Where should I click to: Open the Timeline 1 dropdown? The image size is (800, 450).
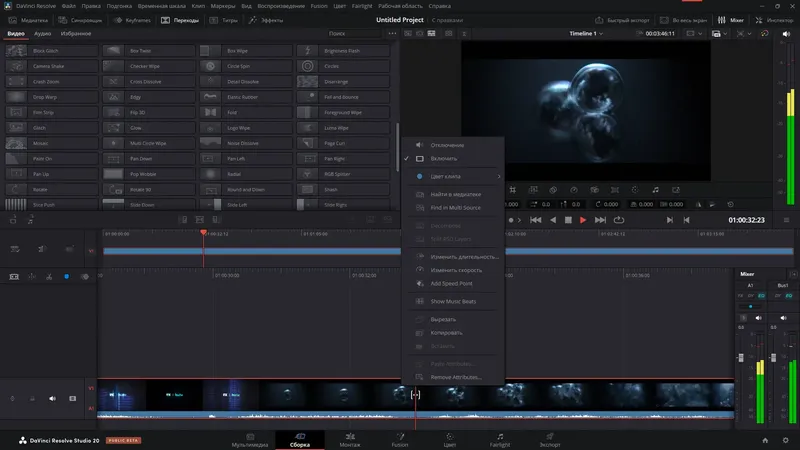[586, 34]
